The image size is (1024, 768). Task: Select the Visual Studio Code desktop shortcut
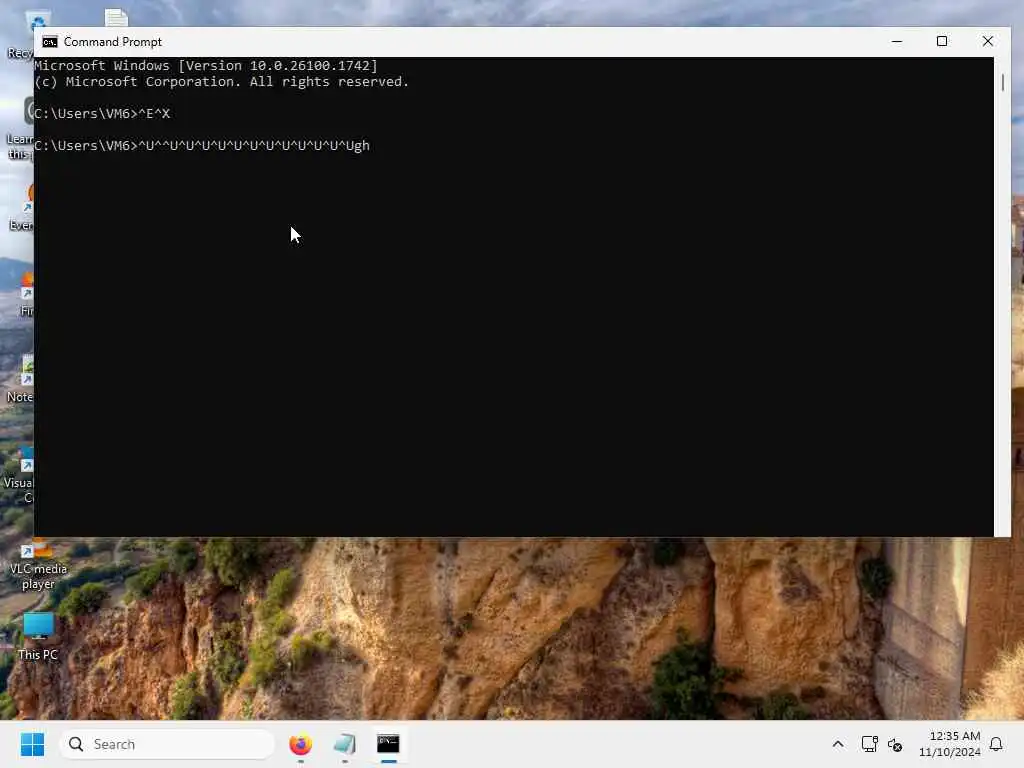[20, 475]
